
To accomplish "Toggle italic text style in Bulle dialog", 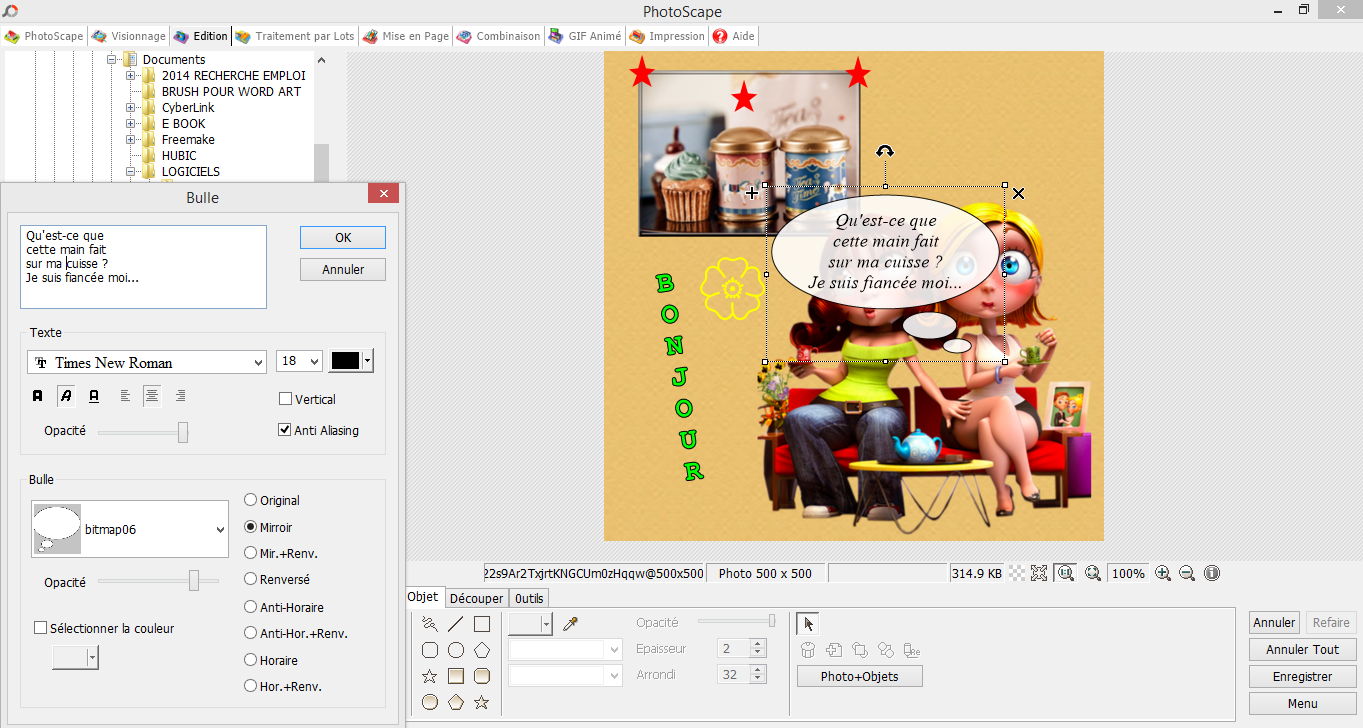I will coord(66,396).
